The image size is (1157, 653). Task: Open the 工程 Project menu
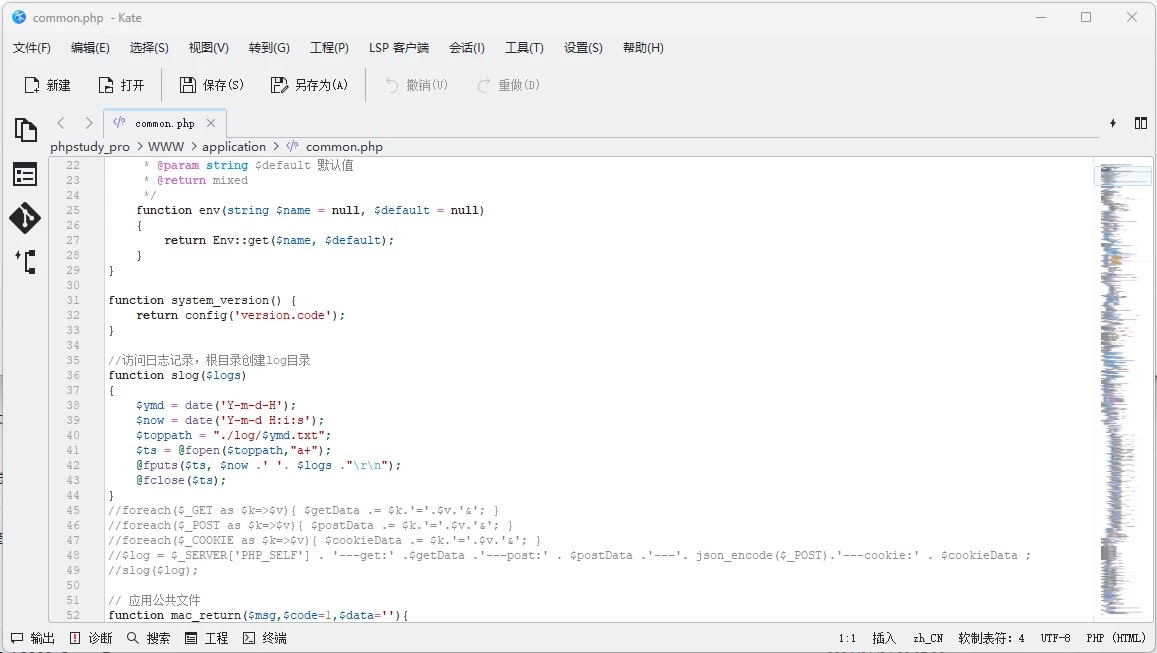tap(329, 47)
